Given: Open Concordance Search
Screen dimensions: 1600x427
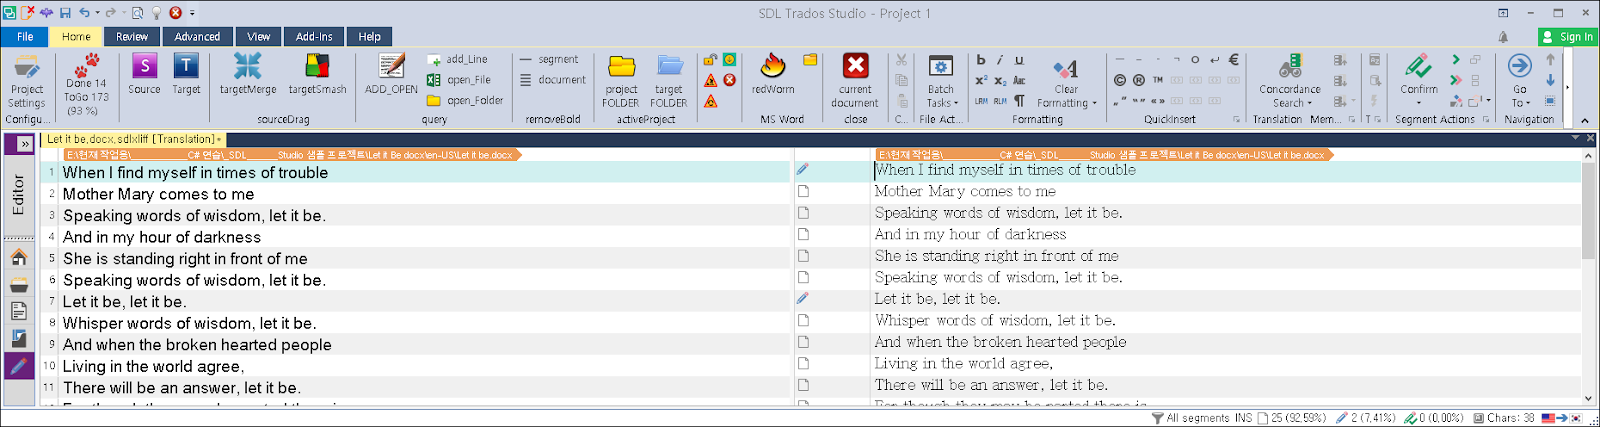Looking at the screenshot, I should pos(1290,81).
